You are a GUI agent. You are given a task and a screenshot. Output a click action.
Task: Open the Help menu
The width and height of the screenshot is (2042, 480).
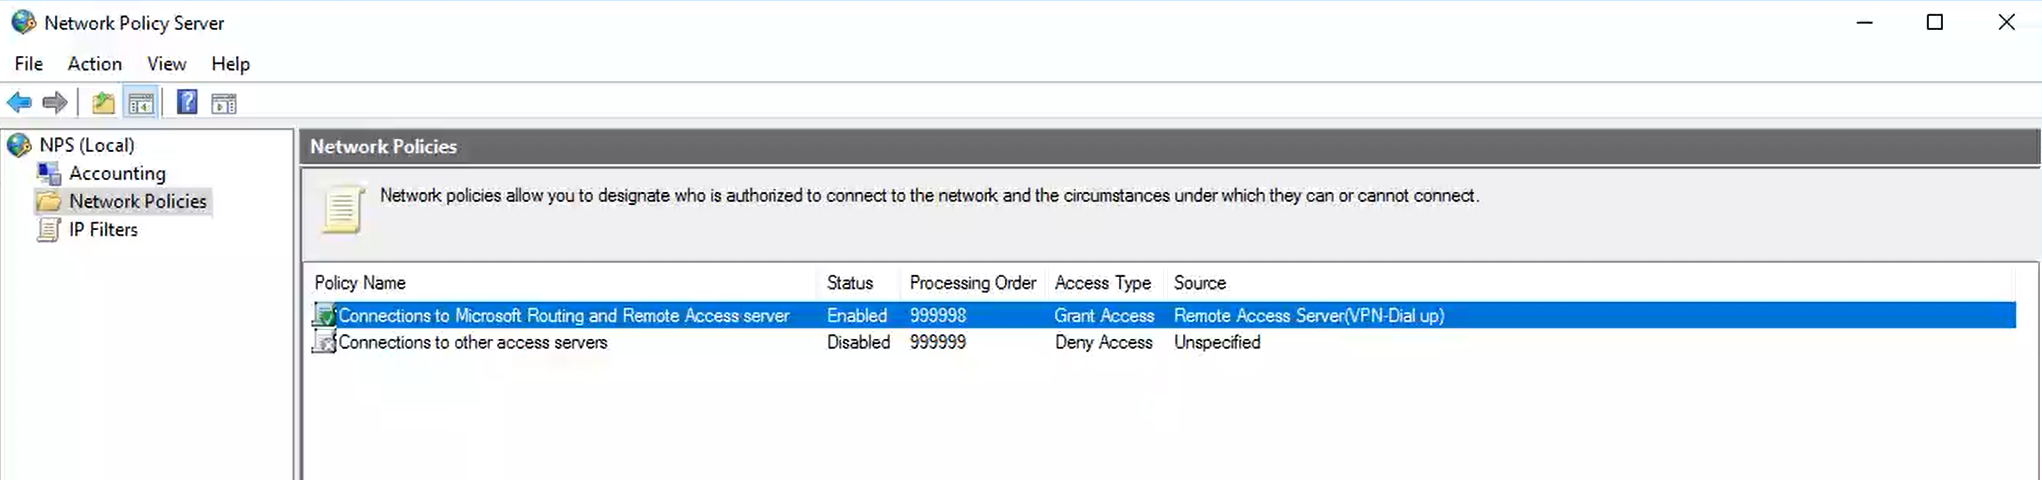pyautogui.click(x=230, y=64)
